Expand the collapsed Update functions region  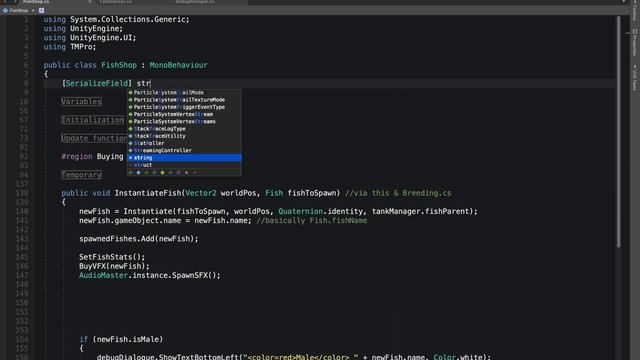pos(94,138)
